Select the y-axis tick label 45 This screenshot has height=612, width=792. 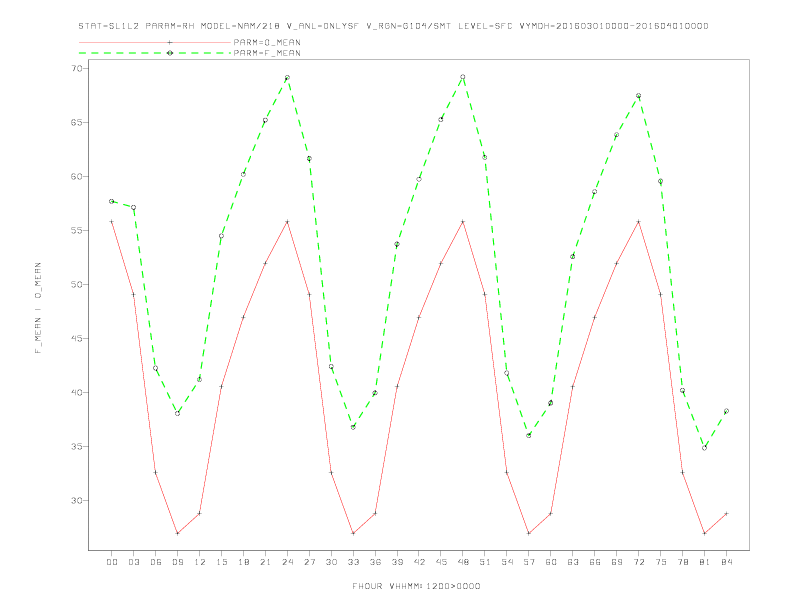coord(78,338)
